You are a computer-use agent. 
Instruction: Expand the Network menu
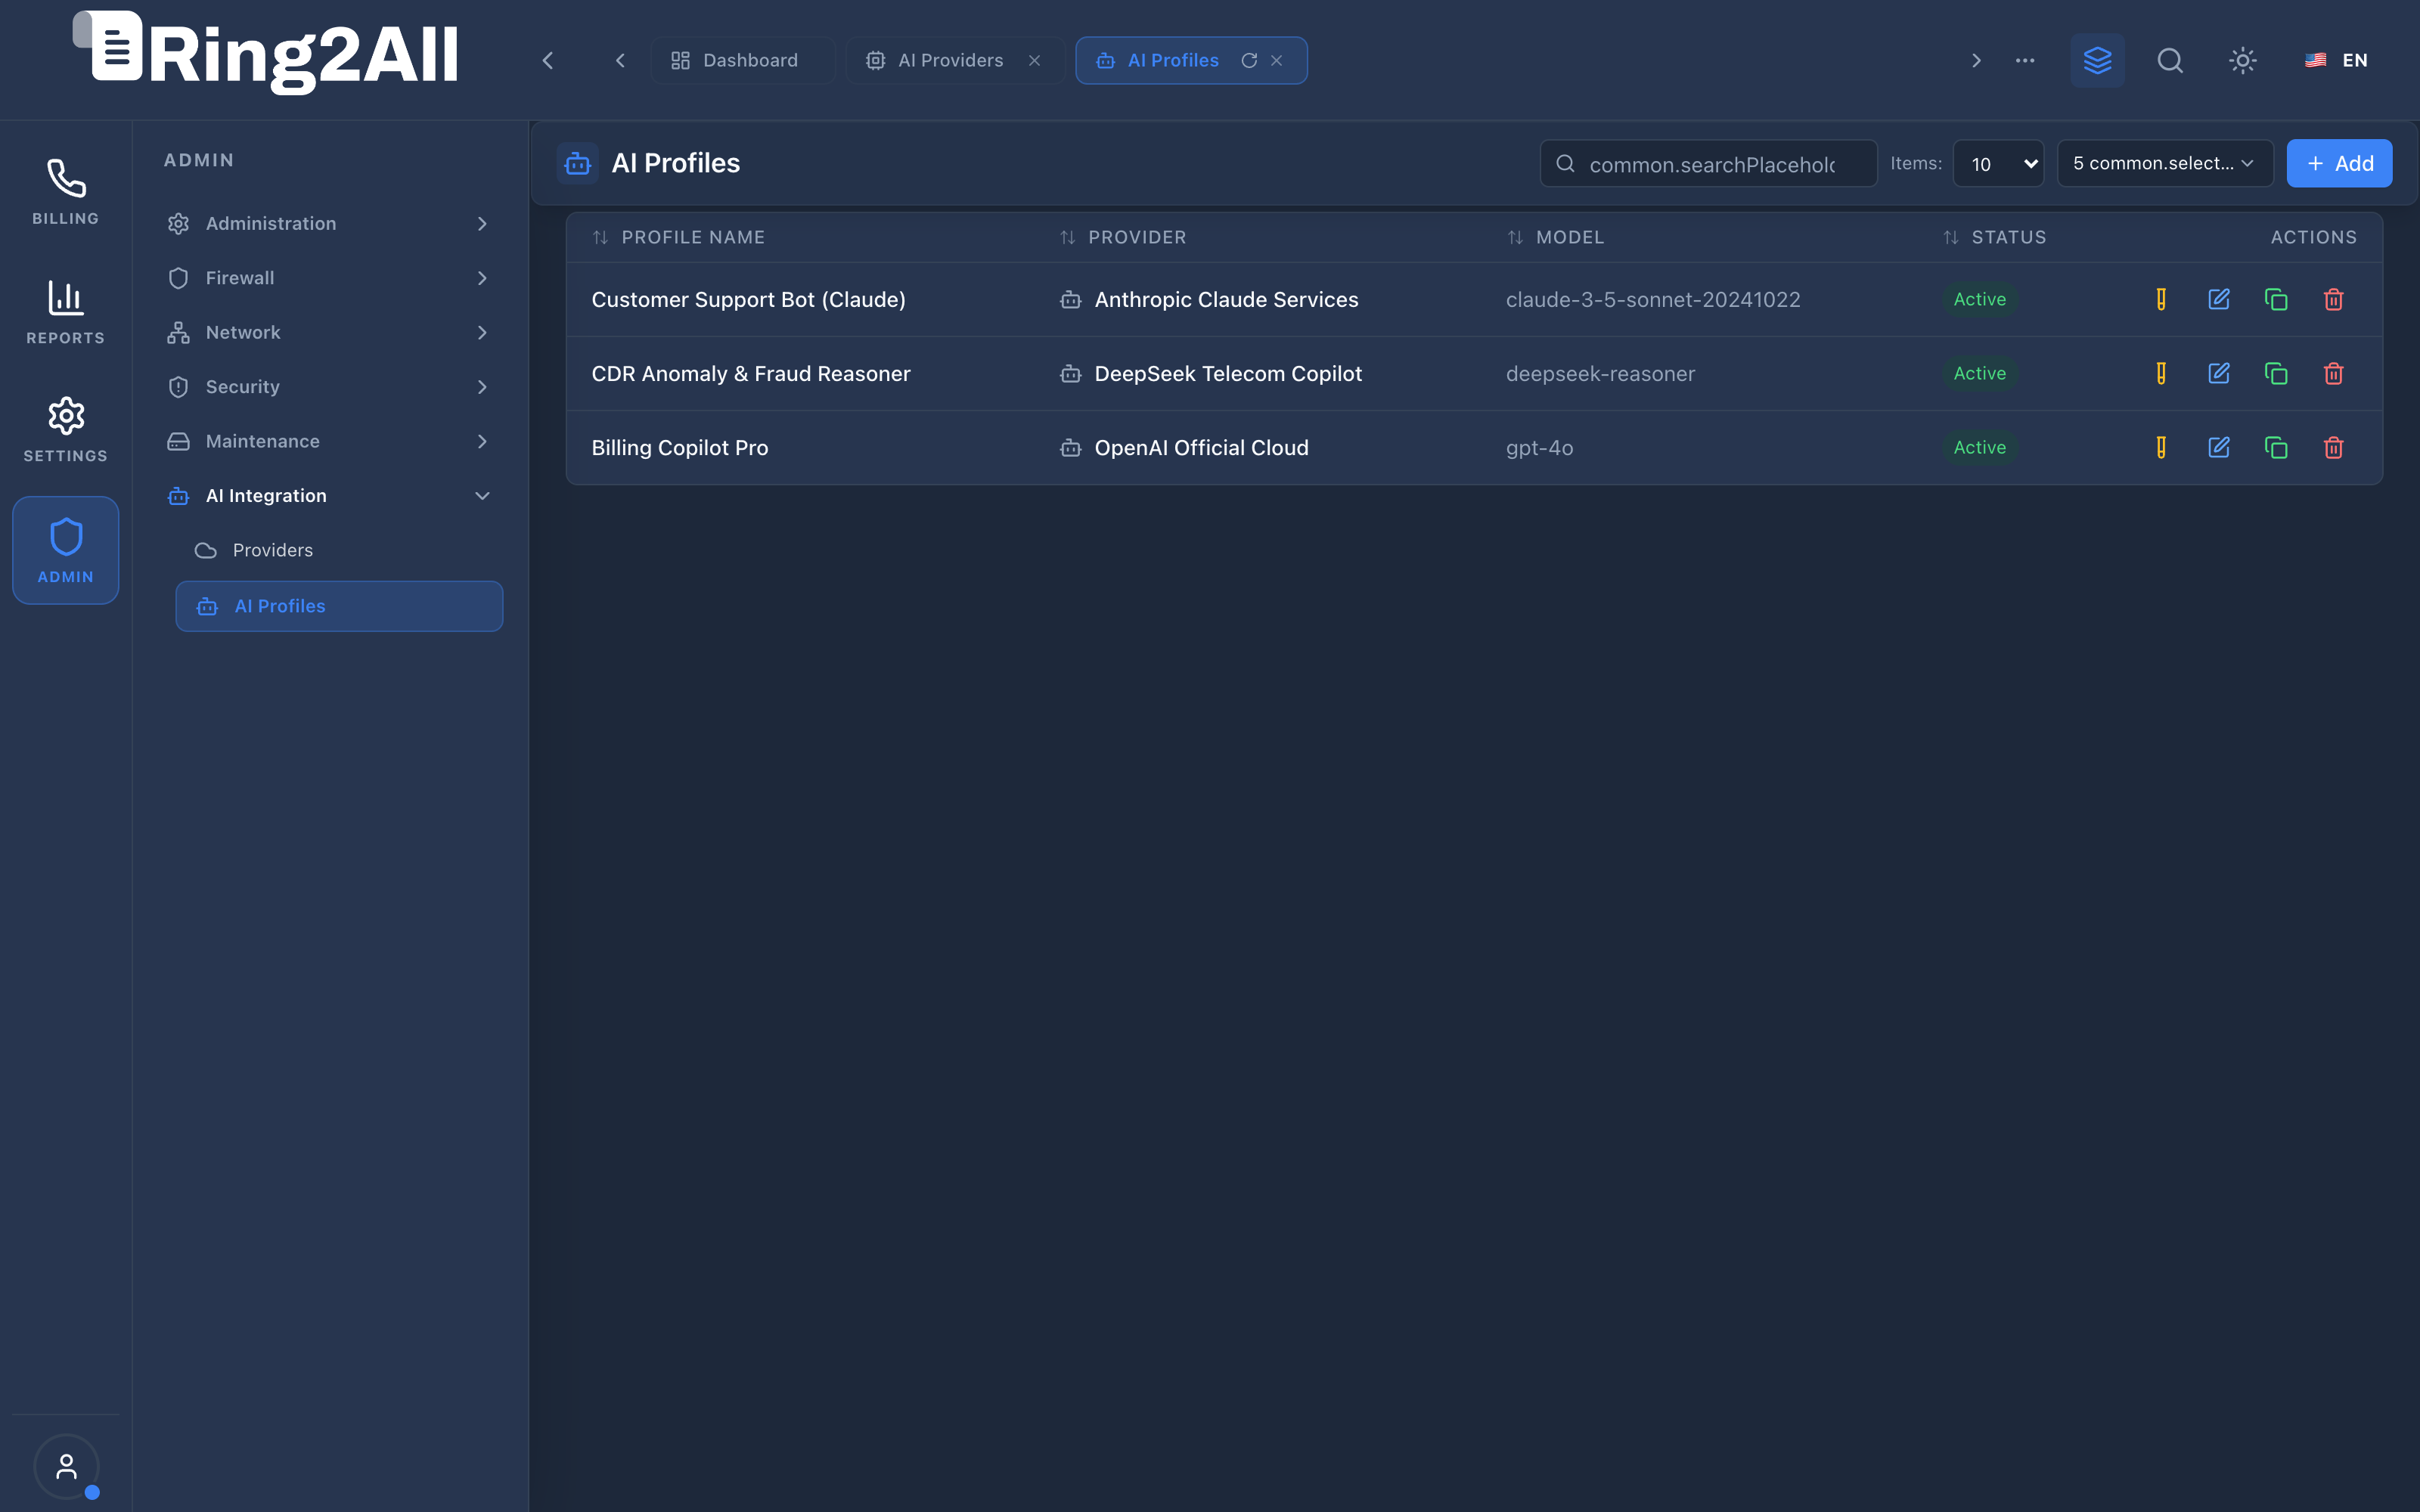[x=329, y=332]
